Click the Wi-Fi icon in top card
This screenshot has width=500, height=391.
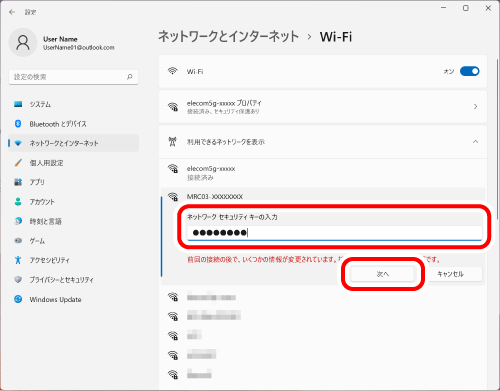tap(172, 71)
